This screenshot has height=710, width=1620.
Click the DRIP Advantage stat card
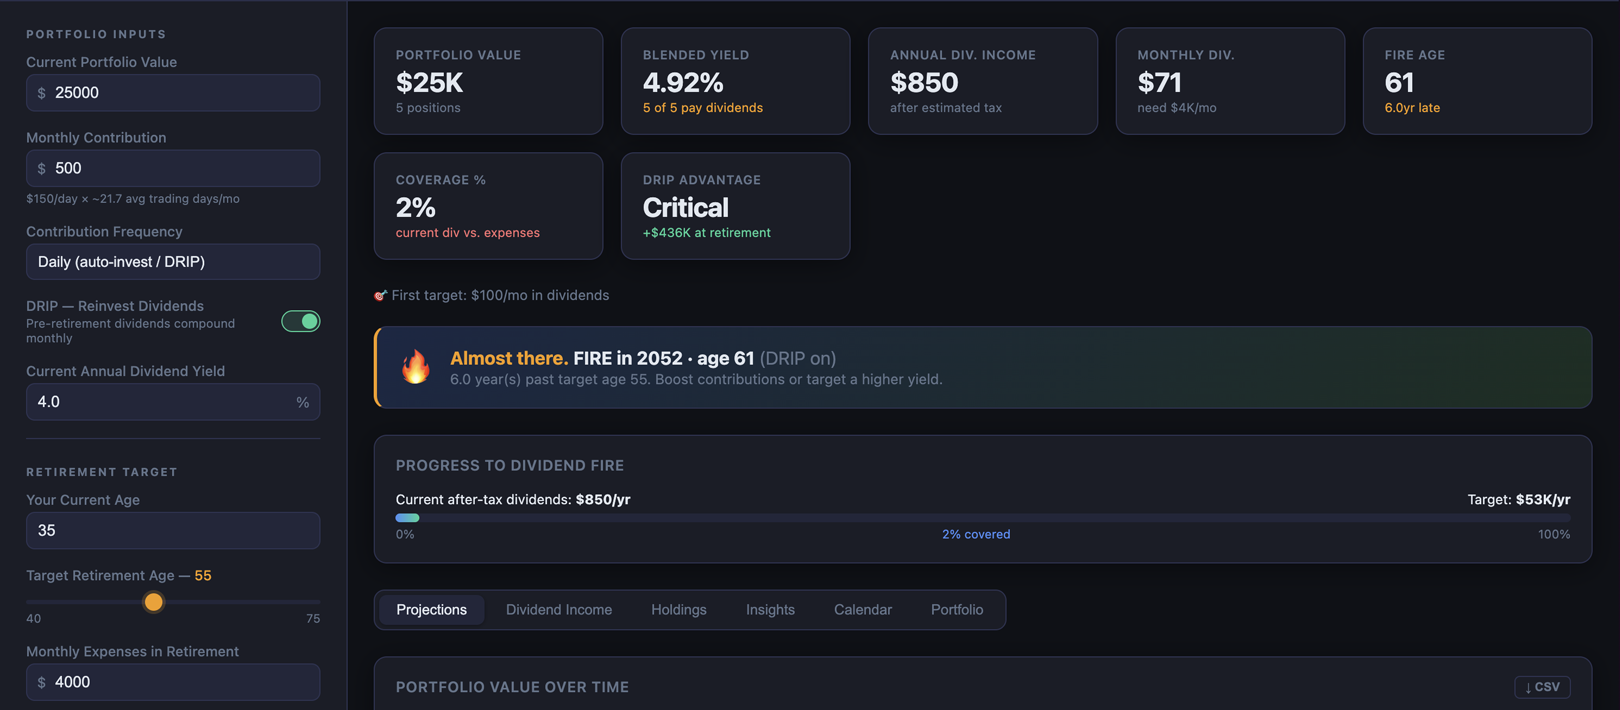click(735, 205)
